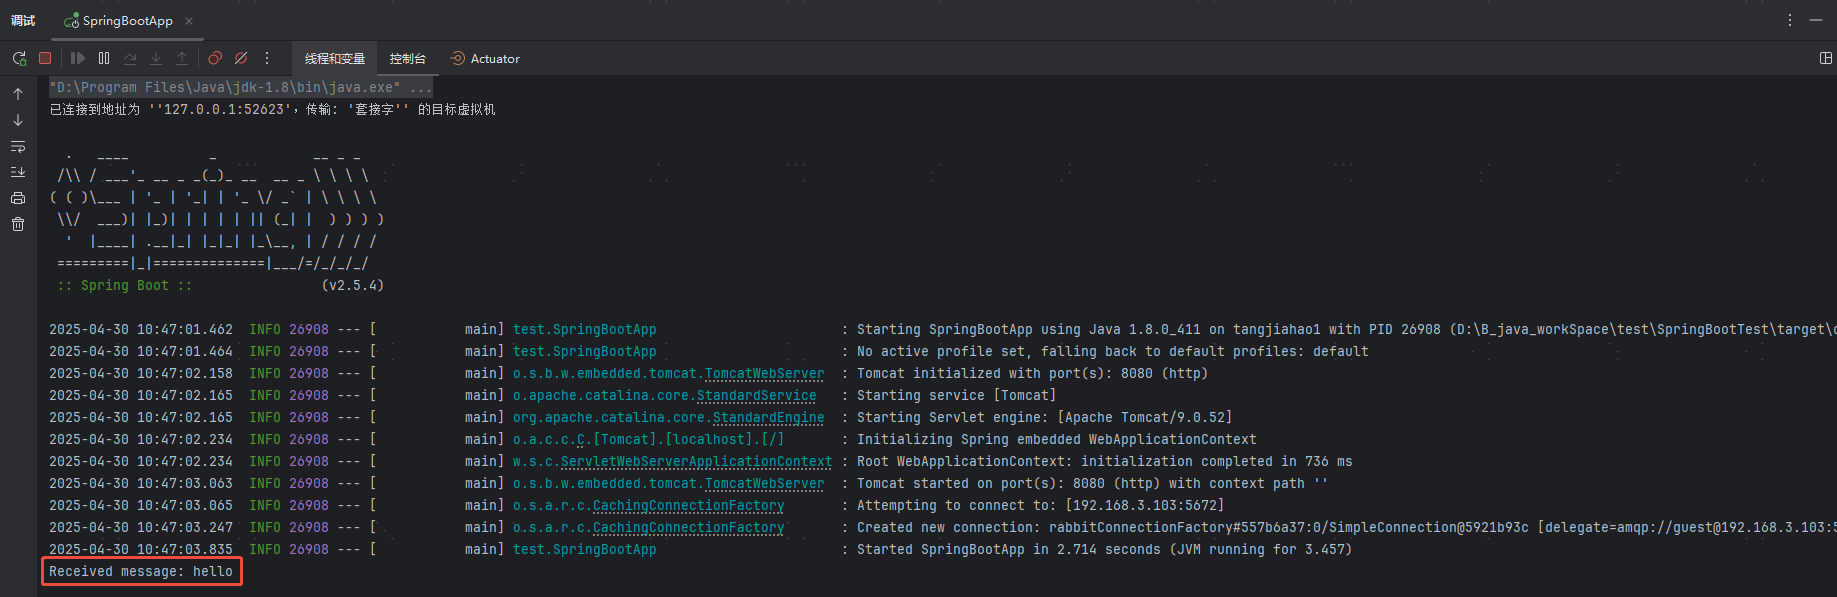Open CachingConnectionFactory link on Created new connection line
The width and height of the screenshot is (1837, 597).
pyautogui.click(x=688, y=528)
